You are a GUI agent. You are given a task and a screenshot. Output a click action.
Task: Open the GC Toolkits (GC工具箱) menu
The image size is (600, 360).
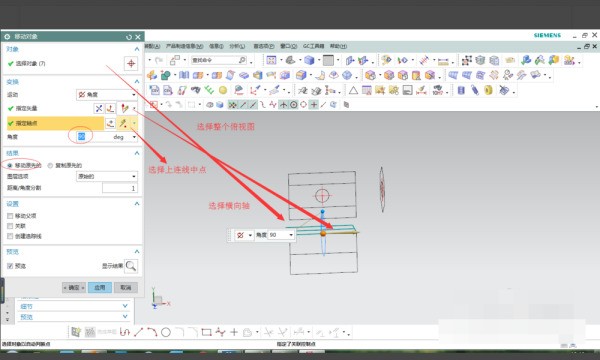click(x=313, y=46)
